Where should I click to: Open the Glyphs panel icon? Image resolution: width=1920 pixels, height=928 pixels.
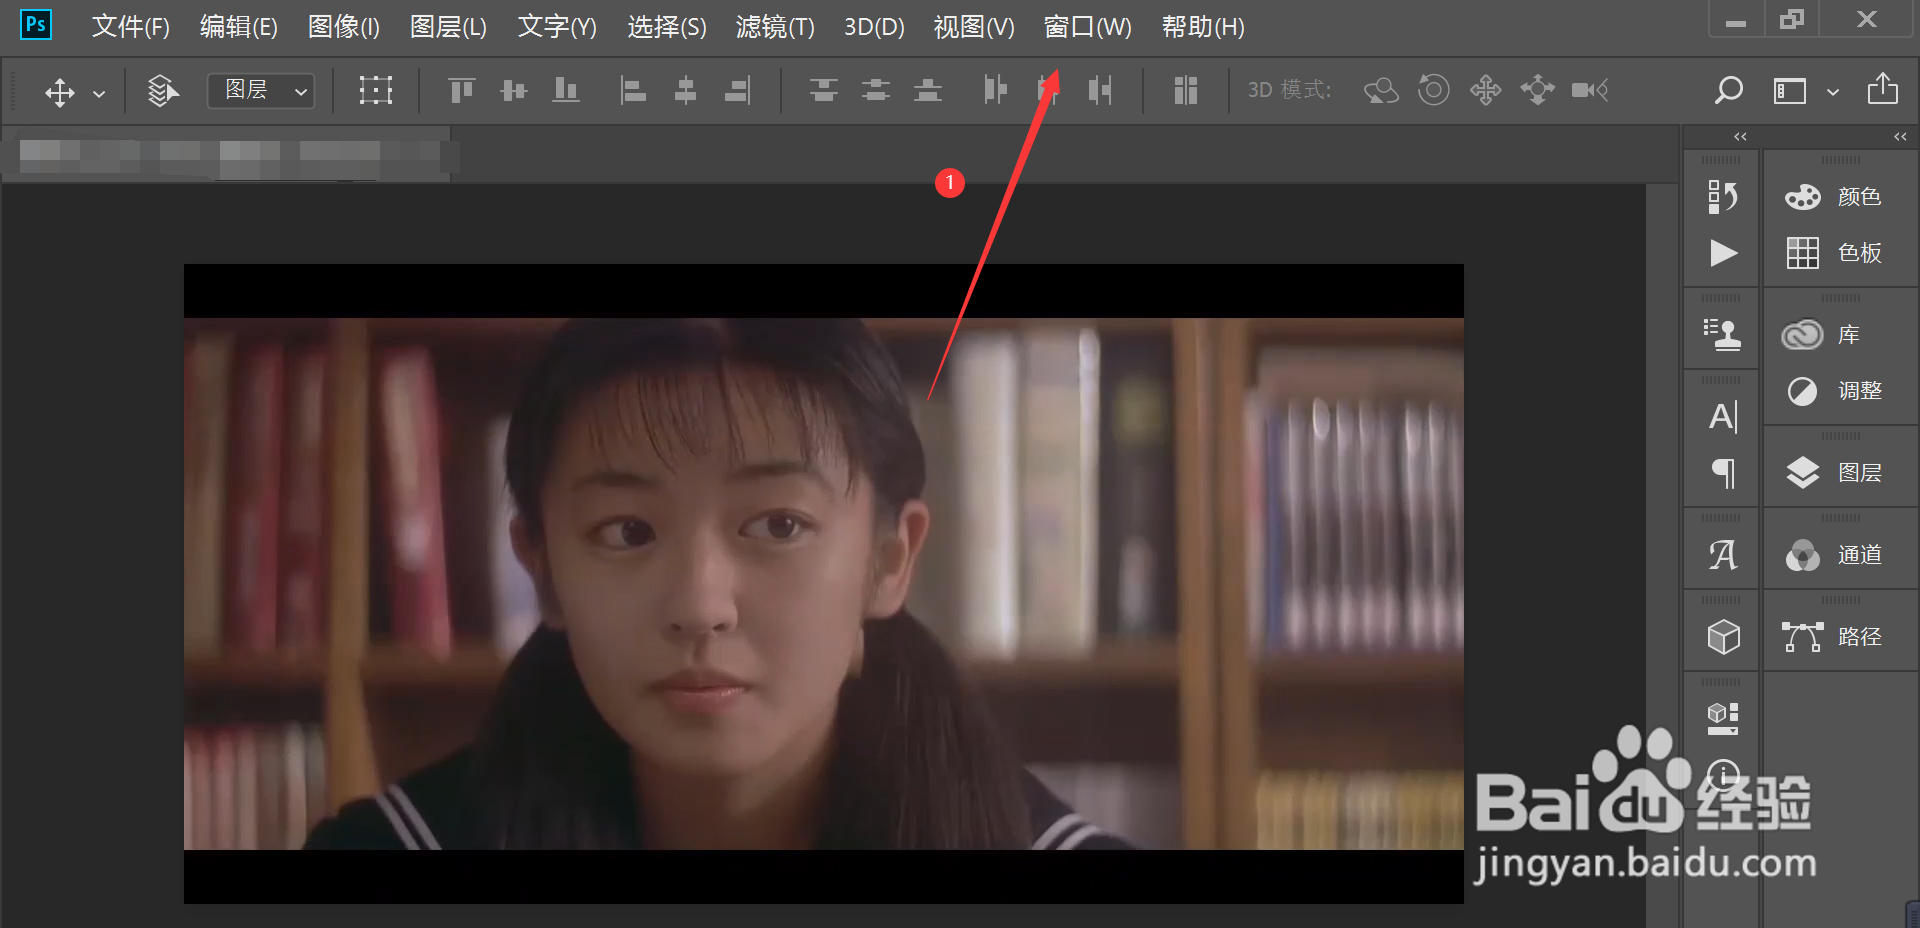(1722, 555)
